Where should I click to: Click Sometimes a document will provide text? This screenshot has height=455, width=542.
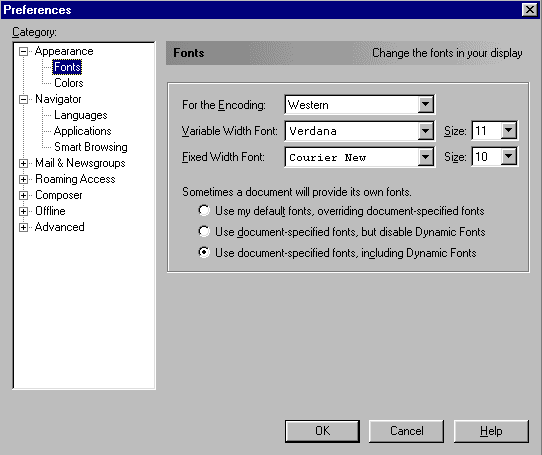[x=297, y=192]
